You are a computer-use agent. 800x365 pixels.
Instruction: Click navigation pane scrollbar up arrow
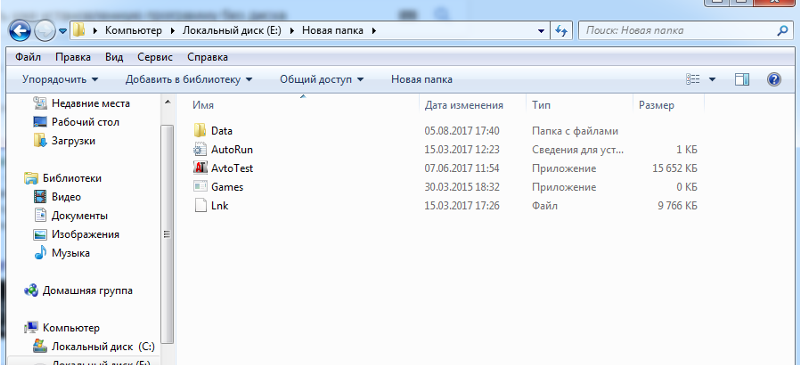(x=167, y=103)
